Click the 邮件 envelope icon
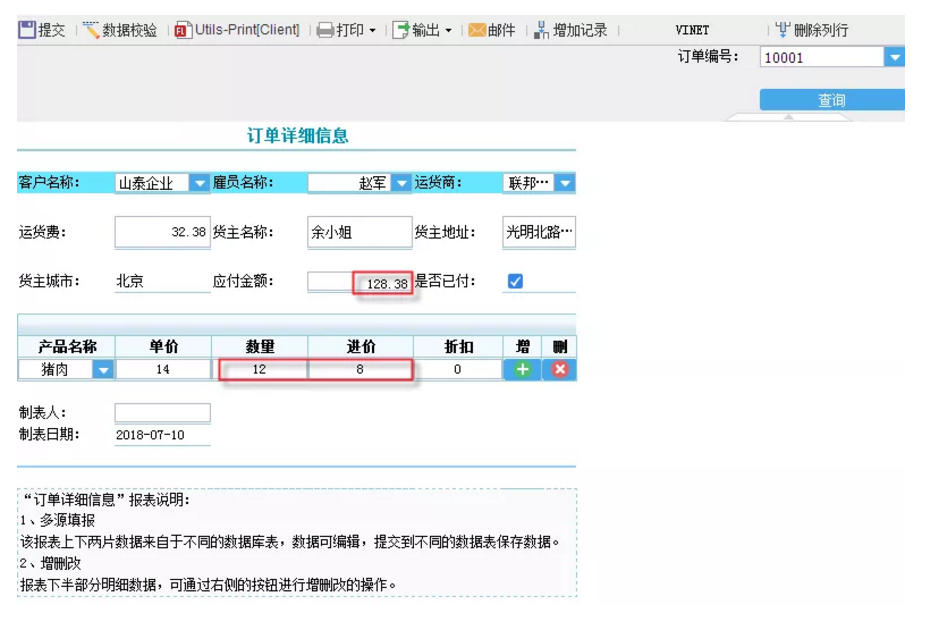The height and width of the screenshot is (638, 947). click(477, 30)
